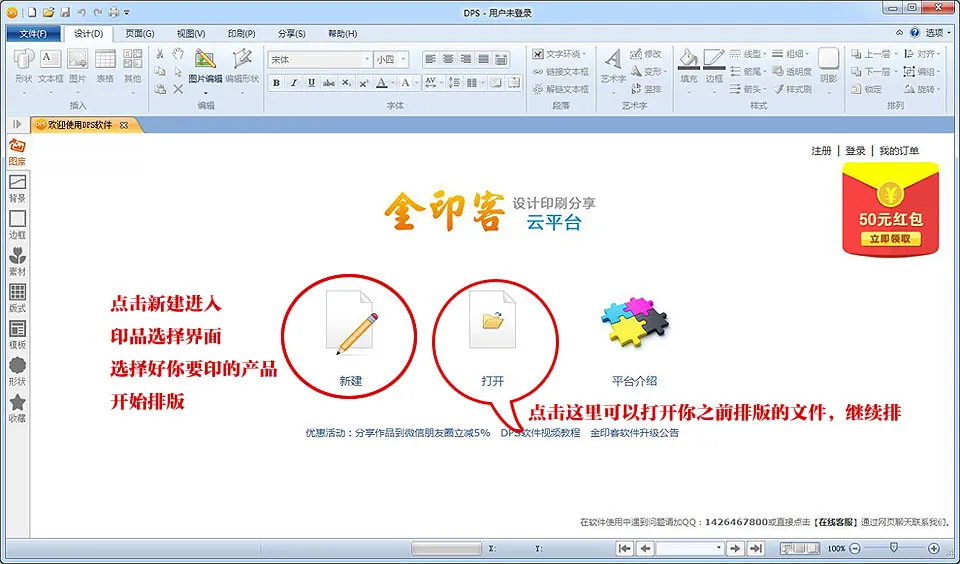Click the 我的订单 my orders link
Viewport: 960px width, 564px height.
899,151
